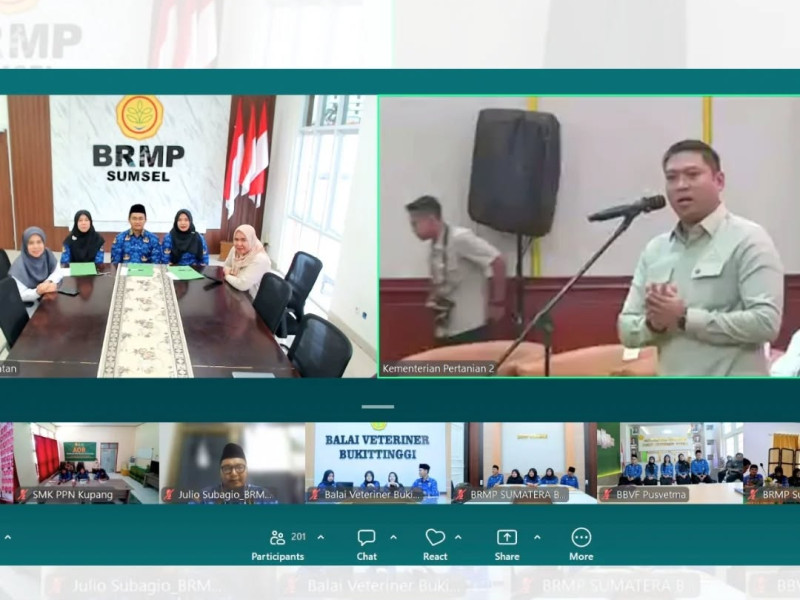Image resolution: width=800 pixels, height=600 pixels.
Task: Select the BRMP SUMSEL main video tile
Action: pos(188,236)
